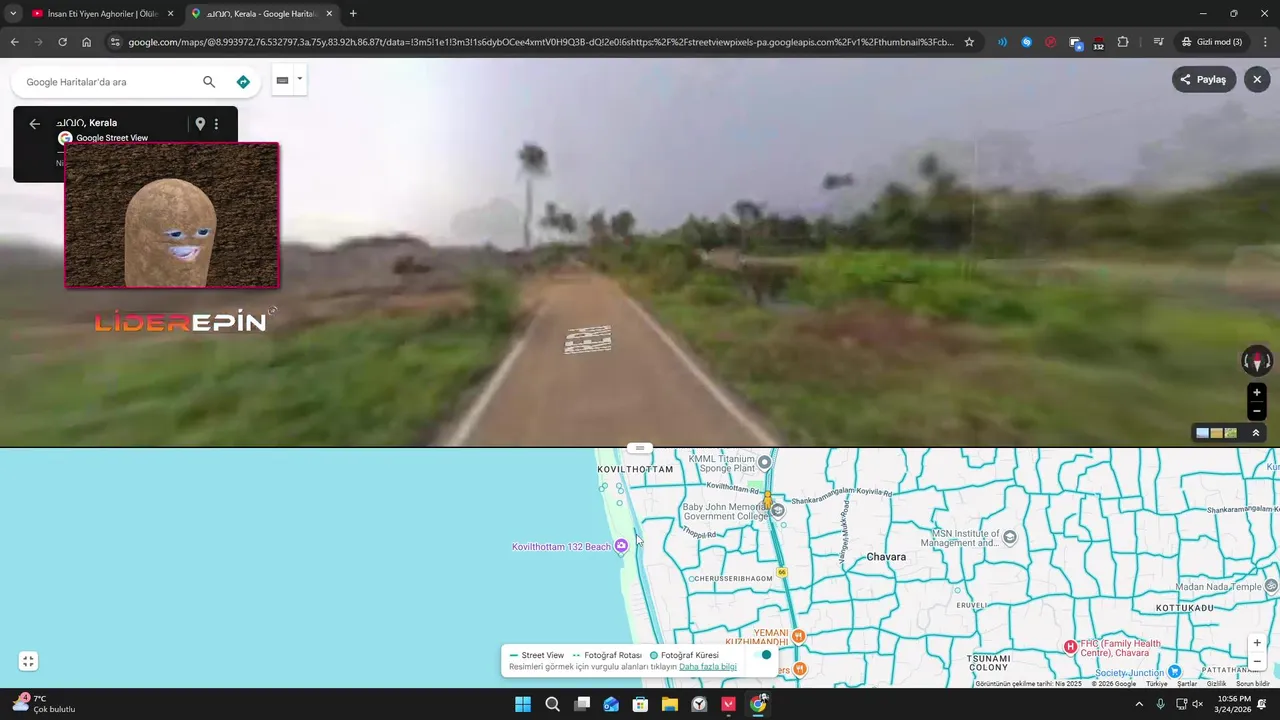The height and width of the screenshot is (720, 1280).
Task: Zoom in the Street View image
Action: point(1257,392)
